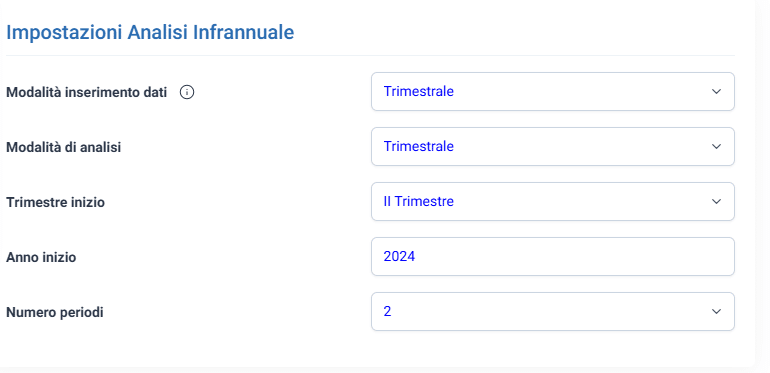Open the Numero periodi dropdown

click(552, 312)
